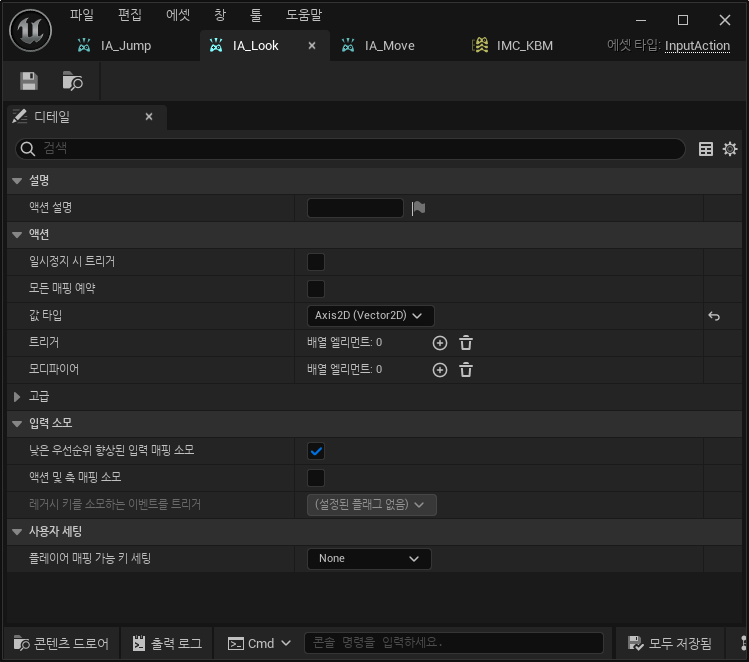
Task: Open 플레이어 매핑 가능 키 세팅 None dropdown
Action: [369, 559]
